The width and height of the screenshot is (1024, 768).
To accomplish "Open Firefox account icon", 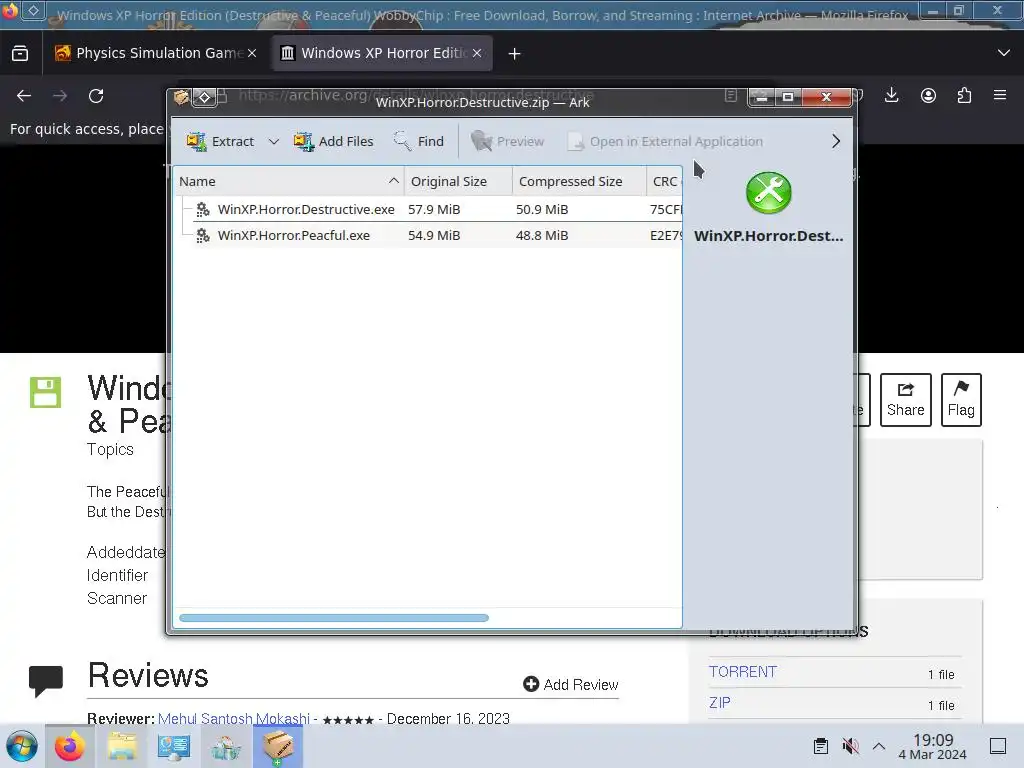I will click(x=928, y=96).
